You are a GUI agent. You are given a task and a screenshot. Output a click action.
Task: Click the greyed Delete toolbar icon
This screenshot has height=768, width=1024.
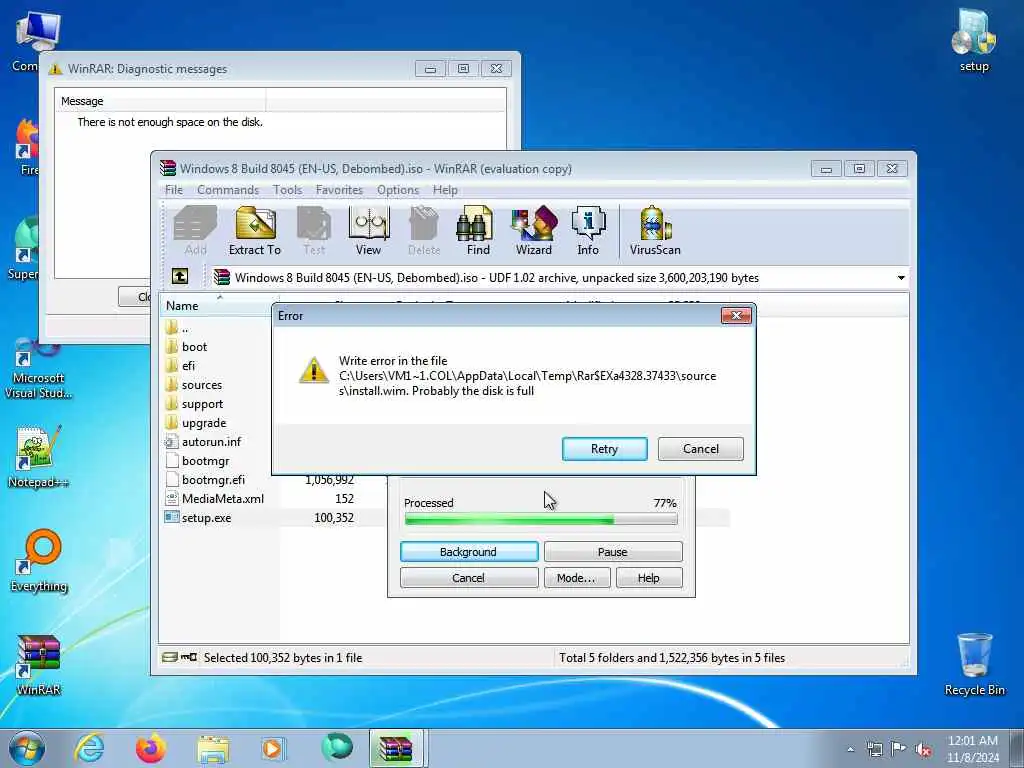[424, 230]
